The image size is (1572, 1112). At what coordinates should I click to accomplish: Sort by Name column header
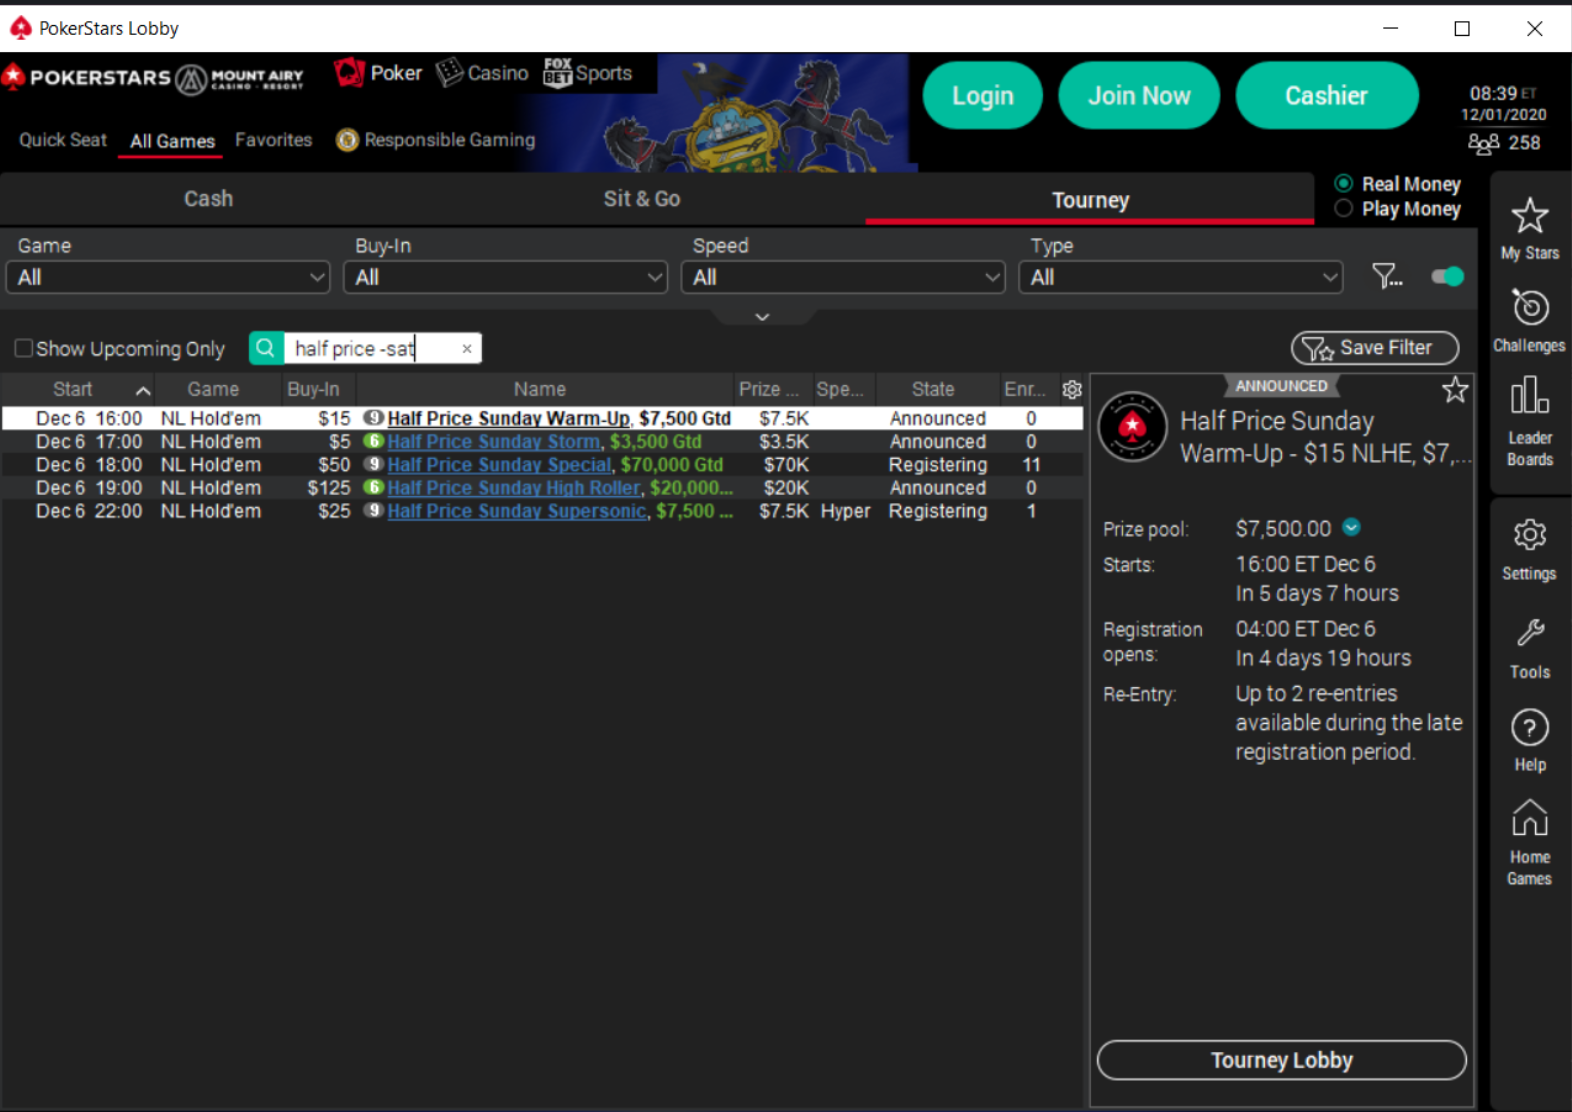coord(540,389)
